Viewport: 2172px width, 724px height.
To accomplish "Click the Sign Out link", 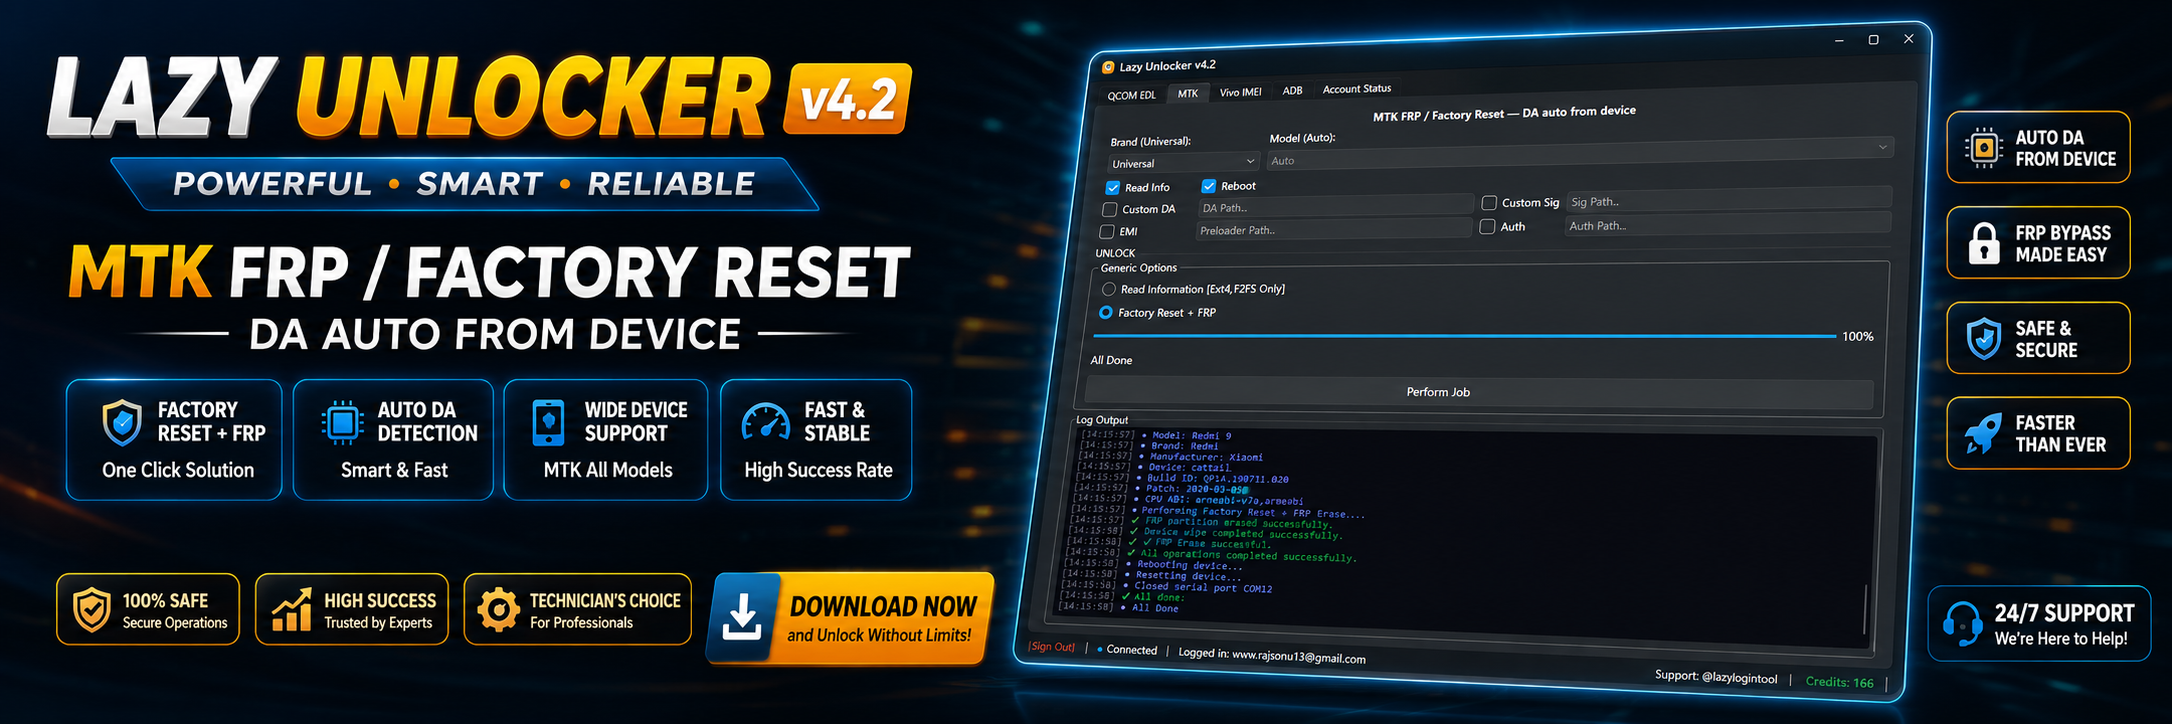I will [1052, 647].
